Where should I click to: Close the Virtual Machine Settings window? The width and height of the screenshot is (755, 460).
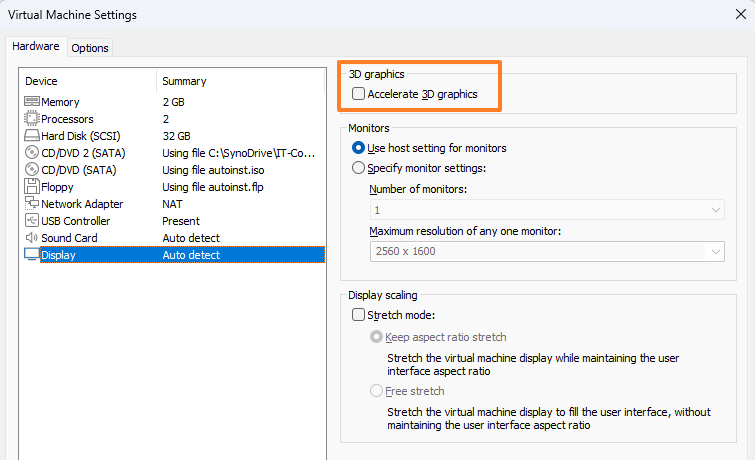click(x=739, y=15)
